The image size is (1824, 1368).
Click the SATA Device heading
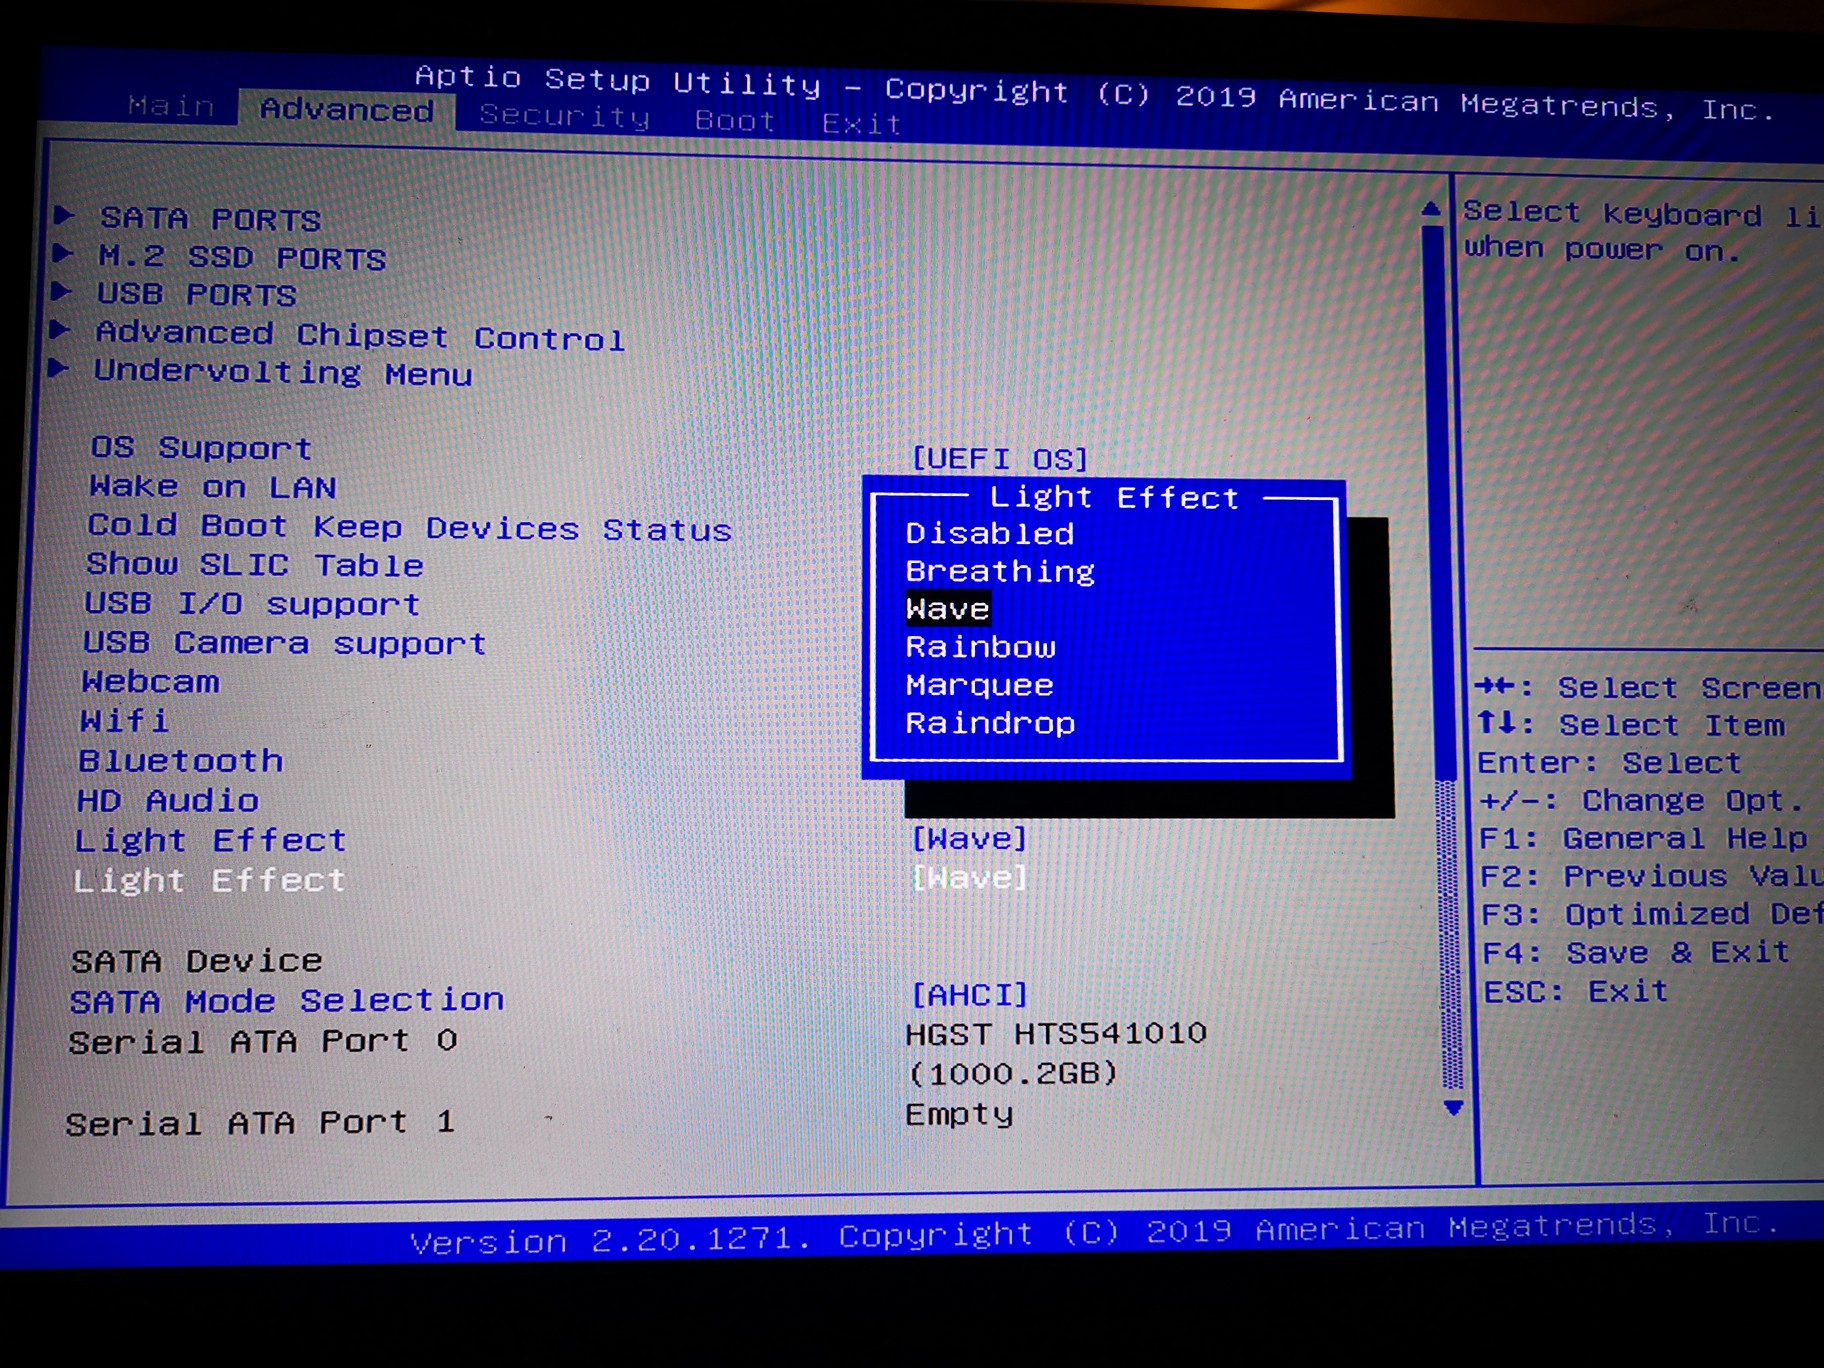point(197,961)
